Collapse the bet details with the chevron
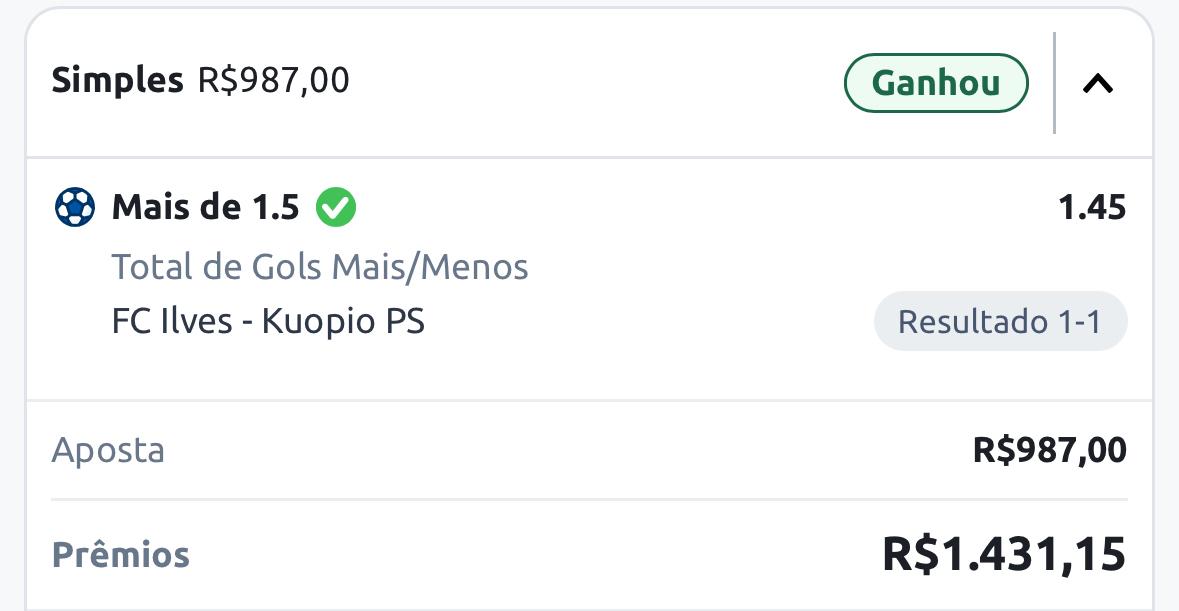 [1098, 83]
